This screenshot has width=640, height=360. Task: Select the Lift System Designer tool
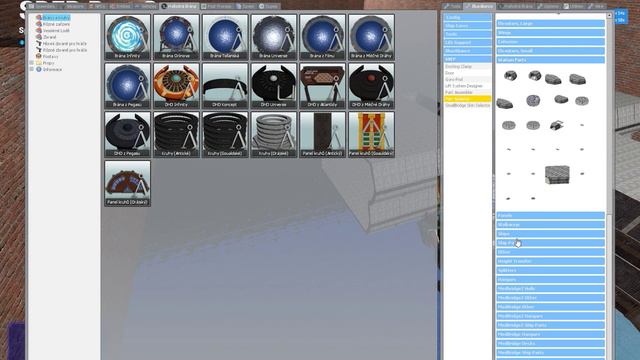click(467, 86)
